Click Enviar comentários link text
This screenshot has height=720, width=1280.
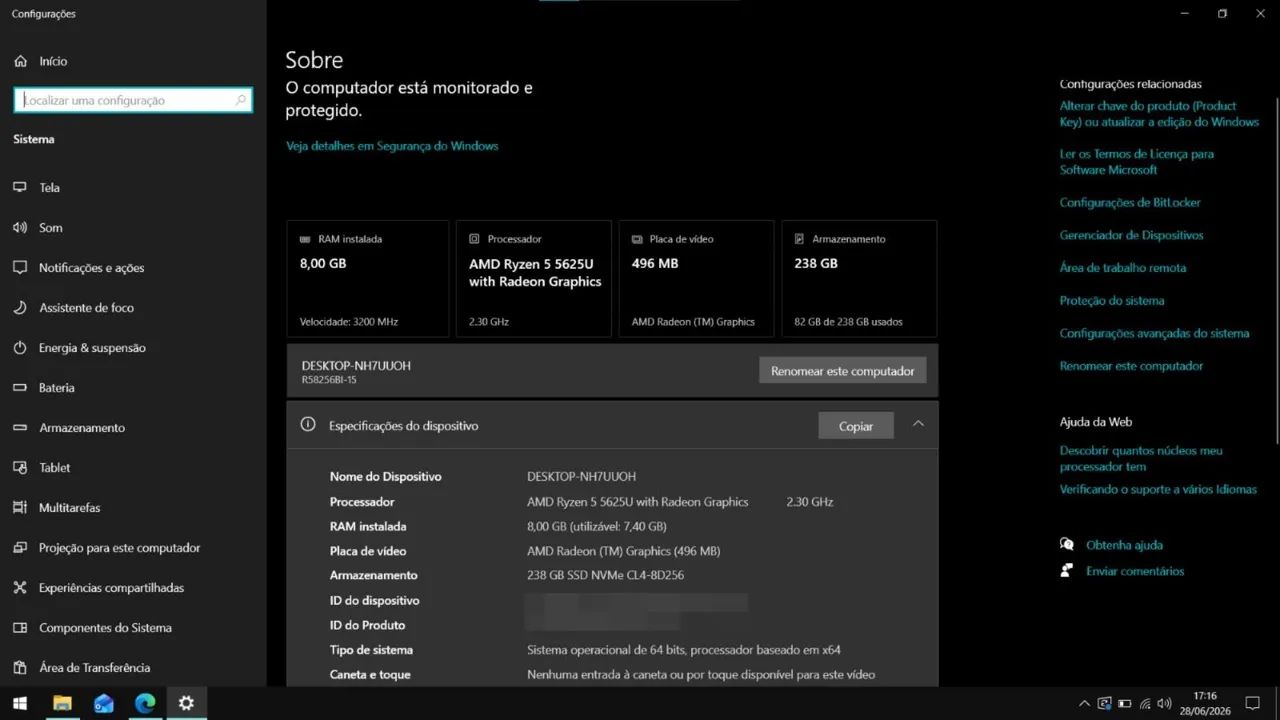[1135, 571]
